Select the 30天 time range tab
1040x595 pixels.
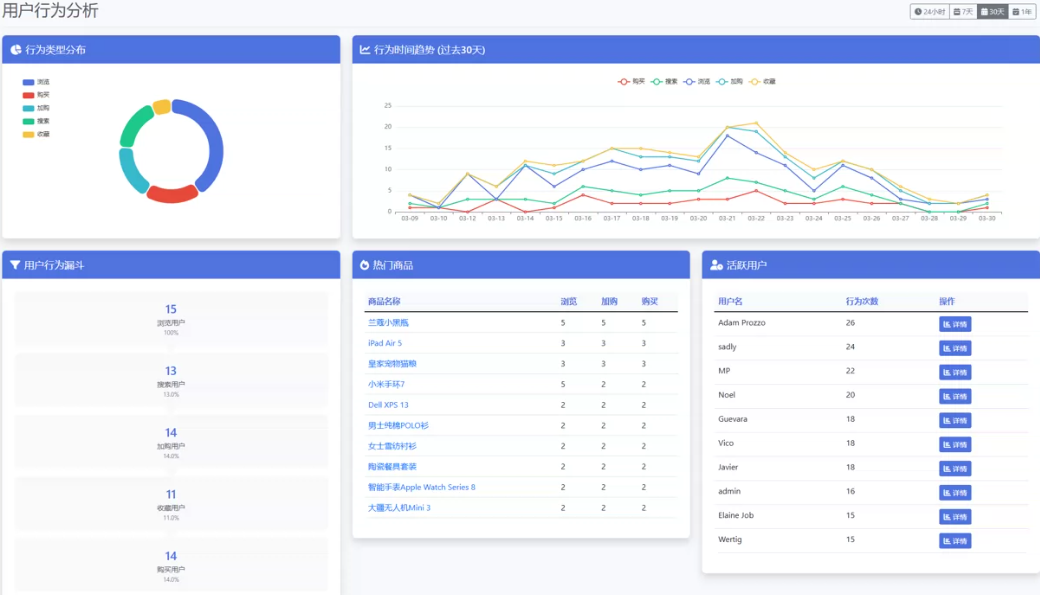pos(992,11)
